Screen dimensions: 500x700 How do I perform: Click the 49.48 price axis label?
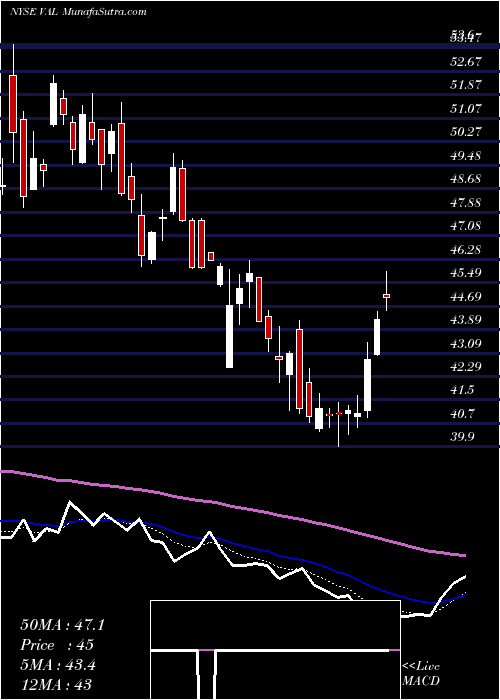[467, 156]
